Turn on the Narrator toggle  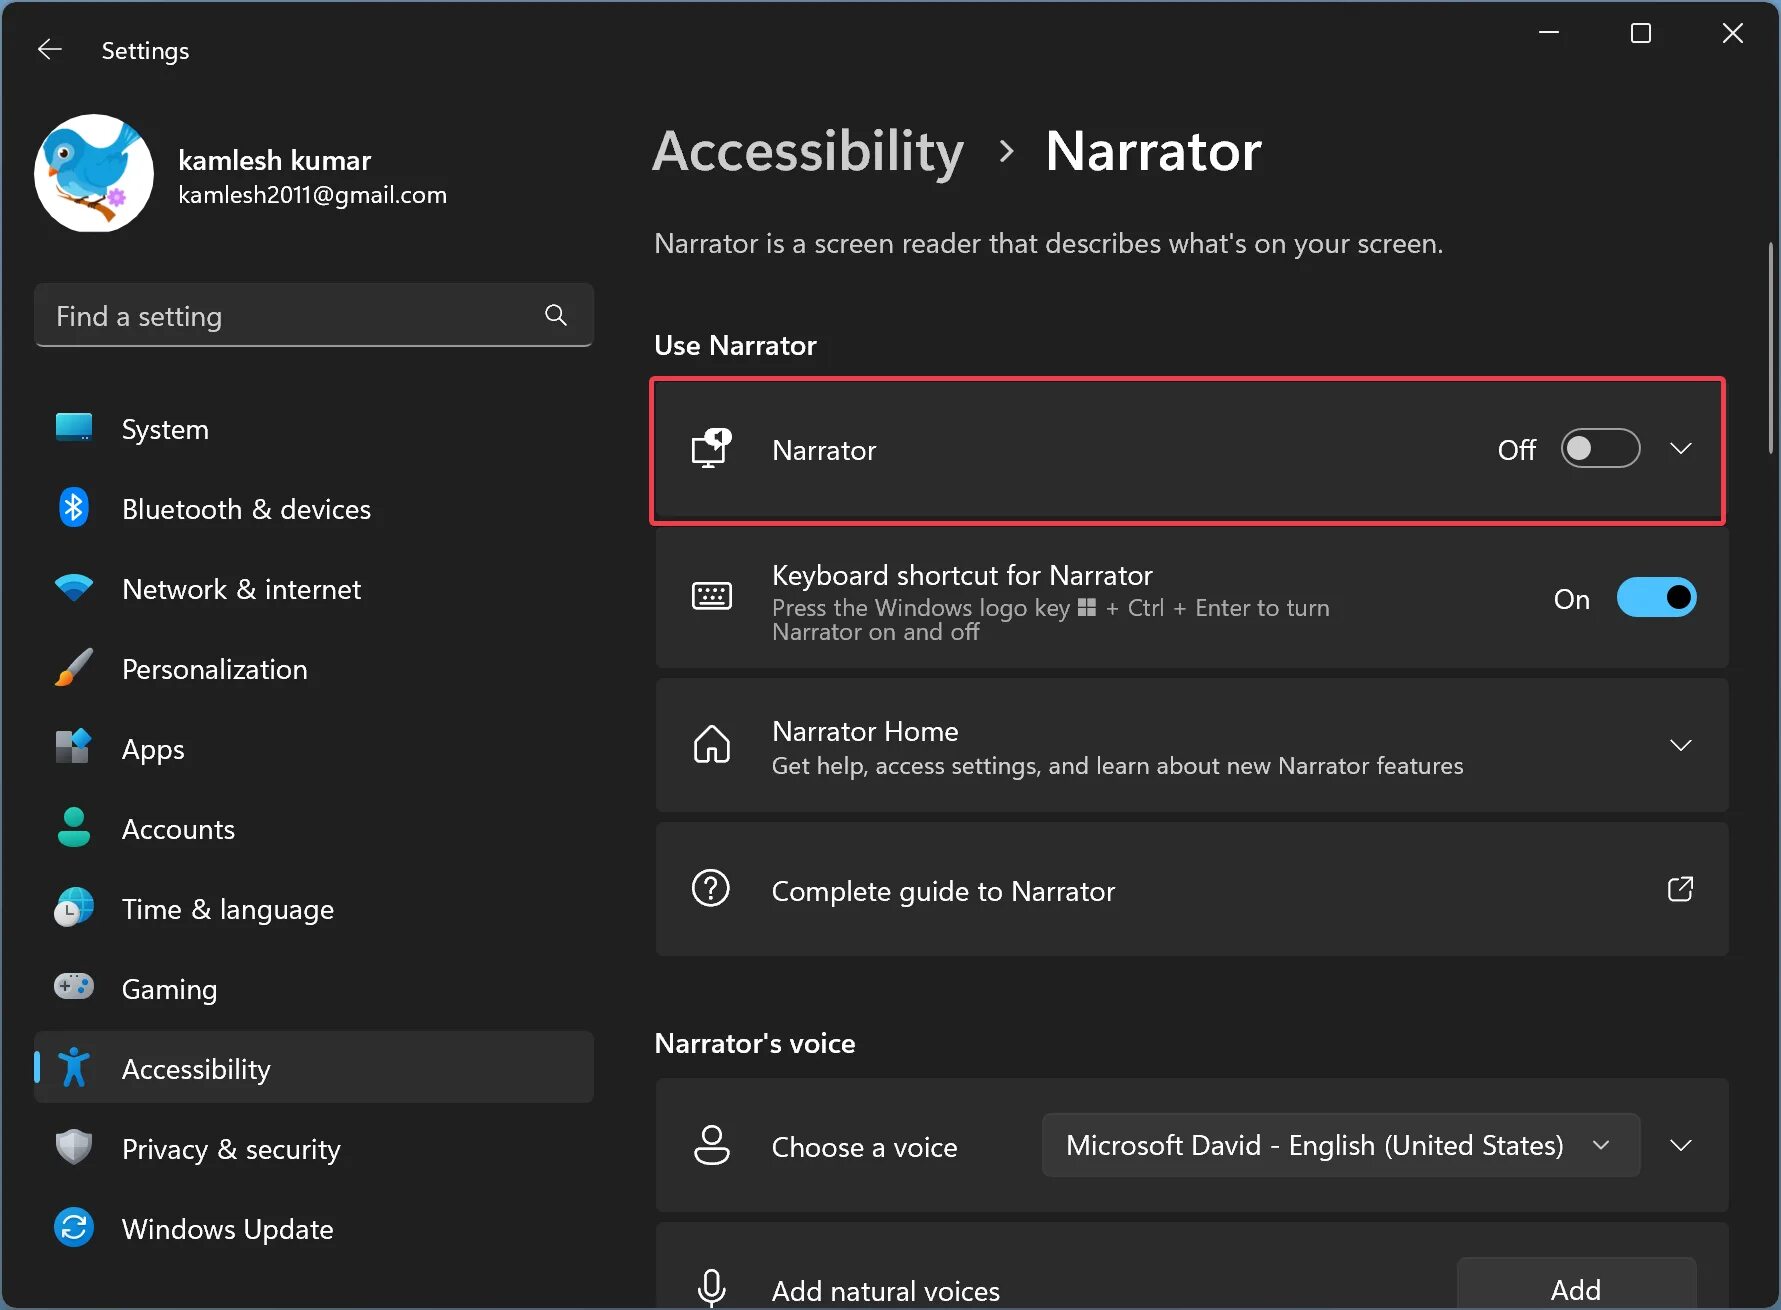coord(1600,449)
